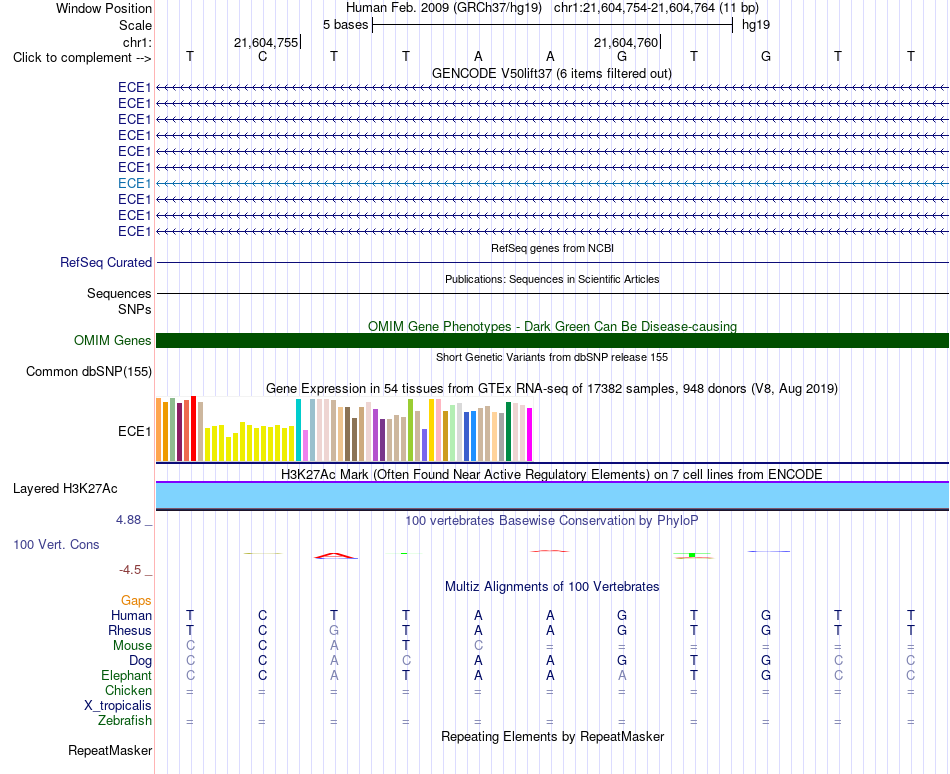Click the Zebrafish species row label
This screenshot has width=950, height=774.
[125, 721]
